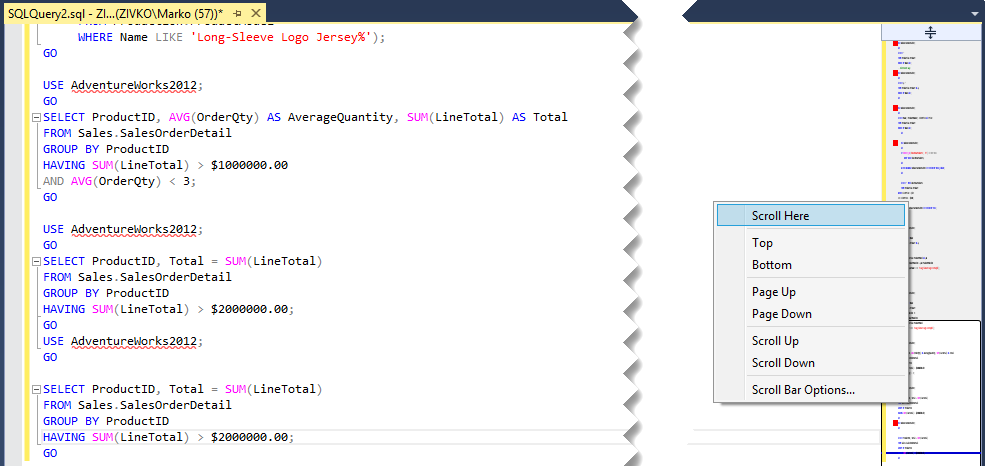Image resolution: width=985 pixels, height=466 pixels.
Task: Click the split editor handle above scrollbar
Action: tap(930, 33)
